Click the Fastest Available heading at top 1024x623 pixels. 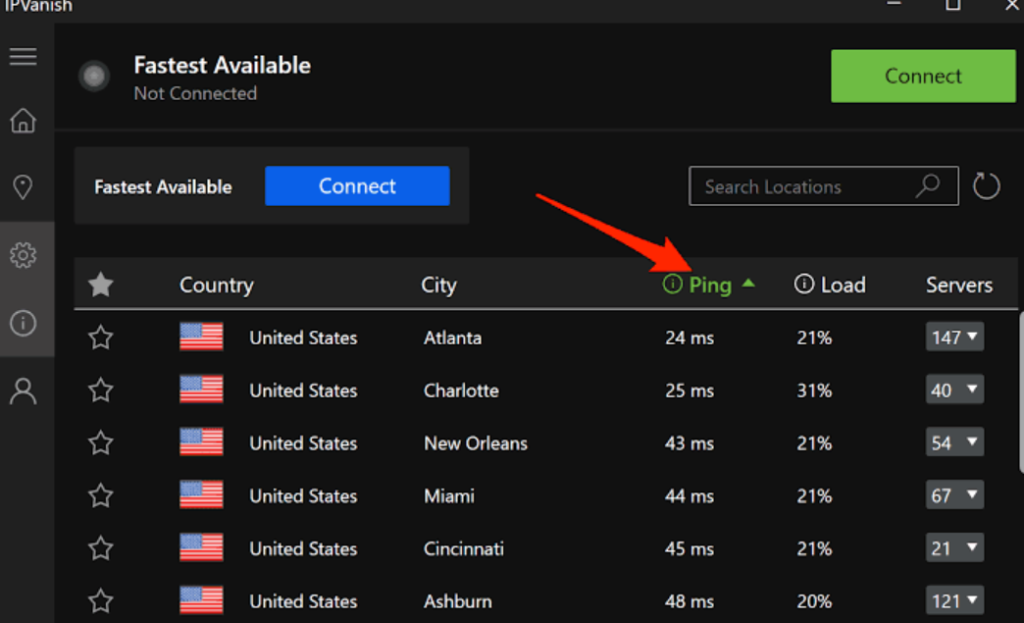[x=222, y=65]
